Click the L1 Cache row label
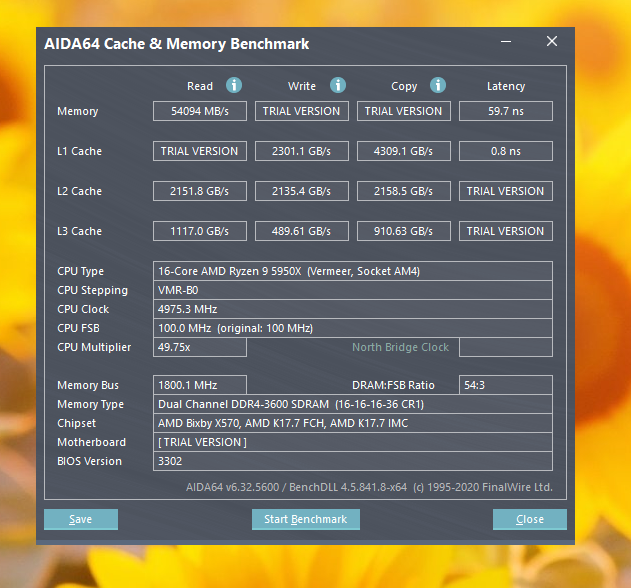Screen dimensions: 631x588 coord(79,151)
